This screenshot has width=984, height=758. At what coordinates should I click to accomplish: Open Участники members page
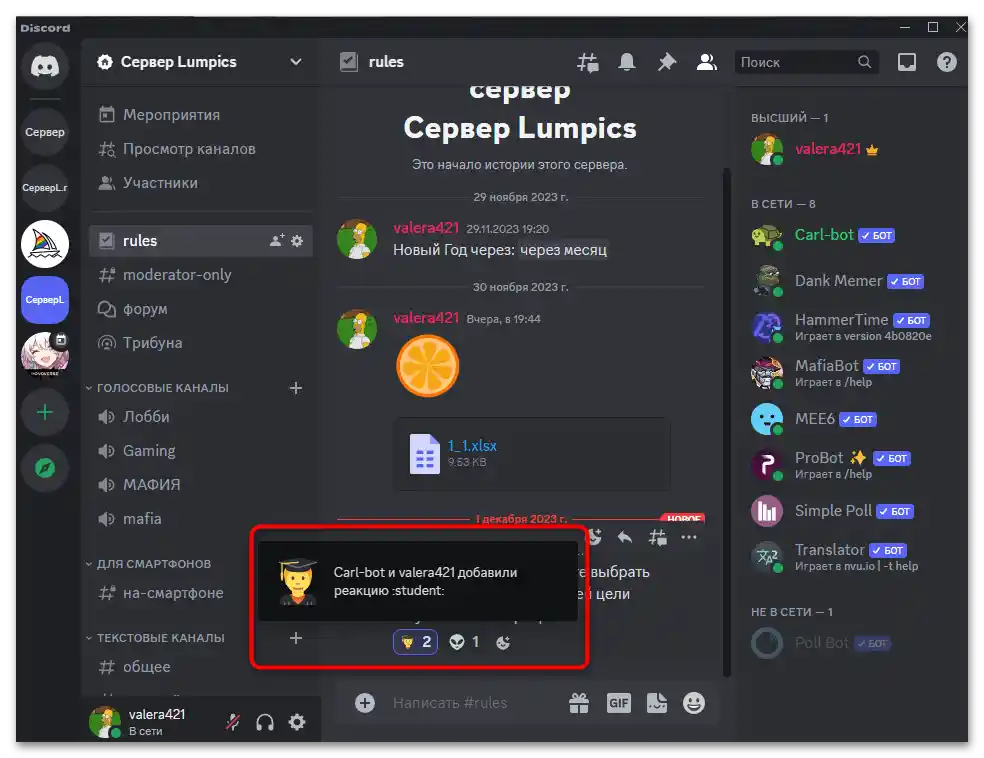pyautogui.click(x=201, y=183)
